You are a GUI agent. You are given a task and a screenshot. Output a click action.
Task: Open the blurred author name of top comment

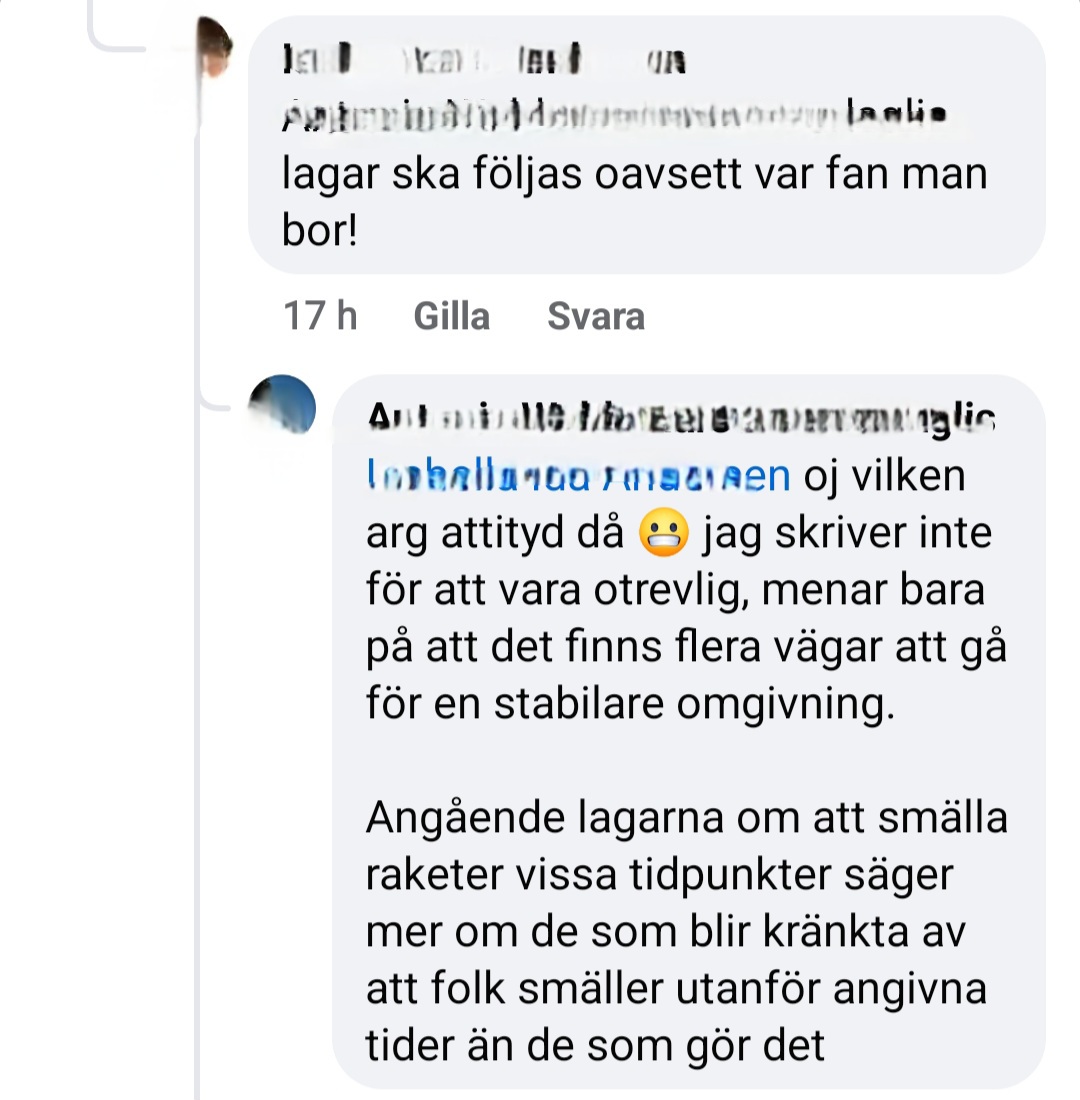484,59
